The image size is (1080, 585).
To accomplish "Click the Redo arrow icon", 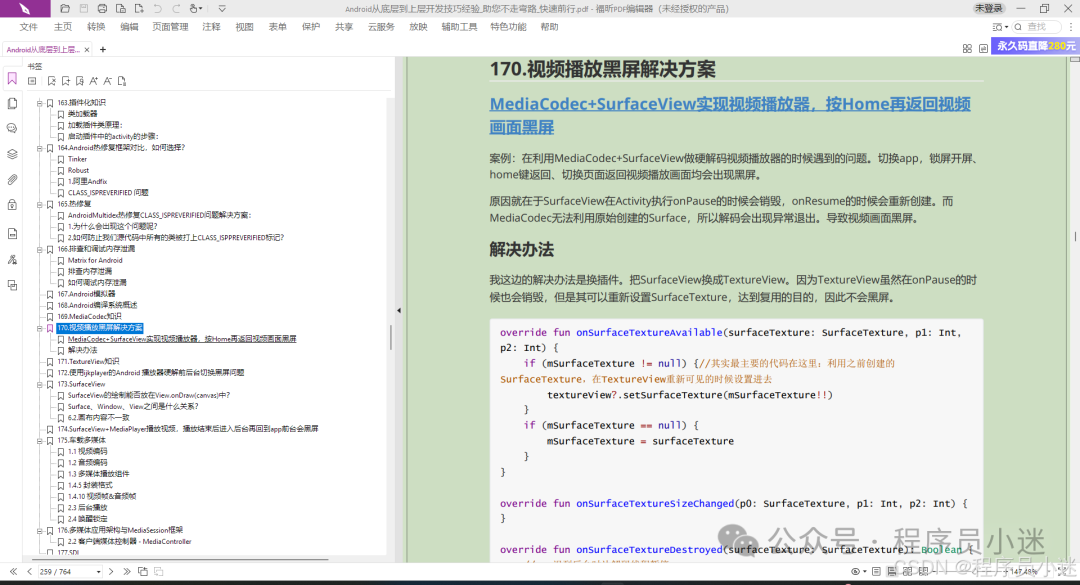I will tap(176, 9).
